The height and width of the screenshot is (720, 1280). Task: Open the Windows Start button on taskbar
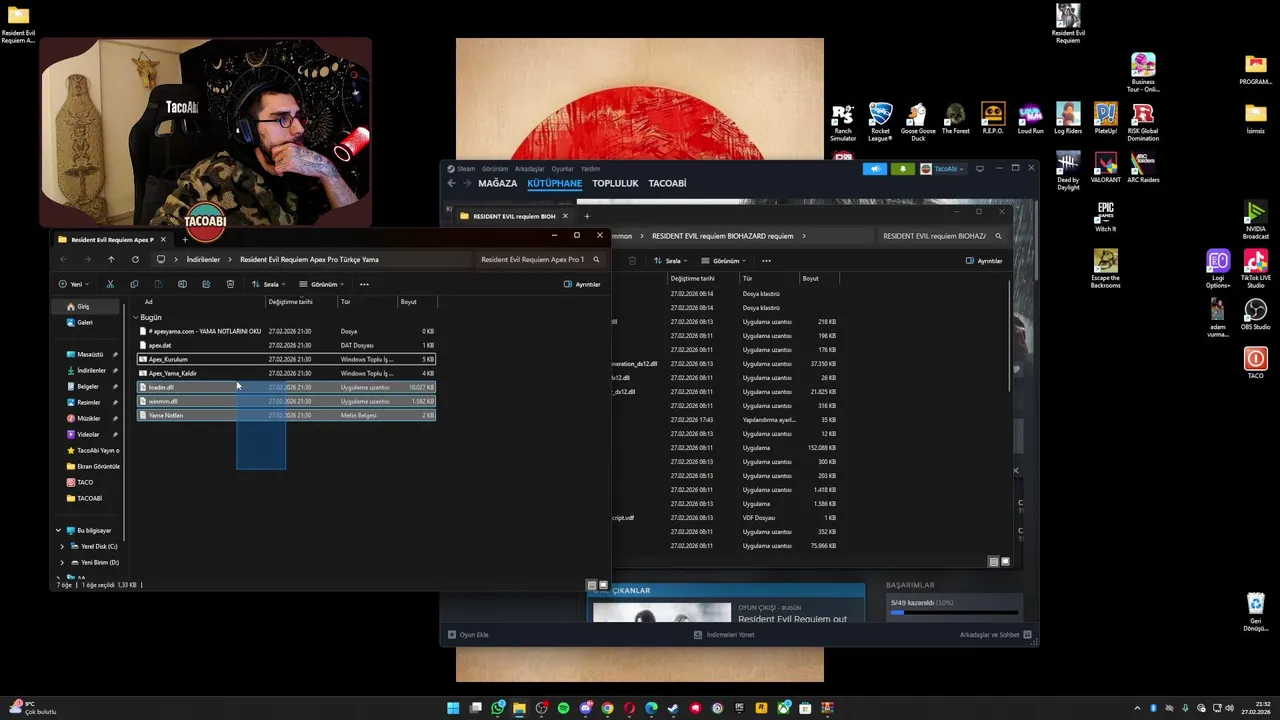(453, 708)
